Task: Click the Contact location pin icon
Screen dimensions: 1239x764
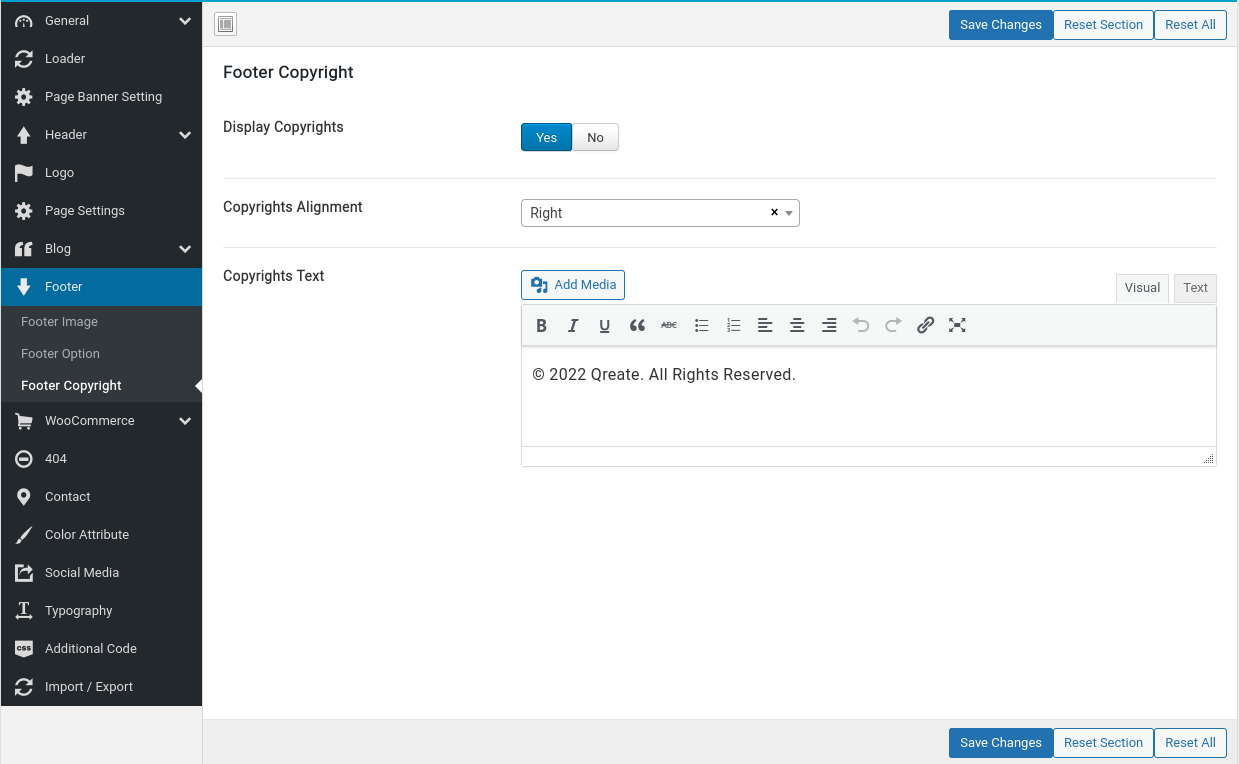Action: point(24,497)
